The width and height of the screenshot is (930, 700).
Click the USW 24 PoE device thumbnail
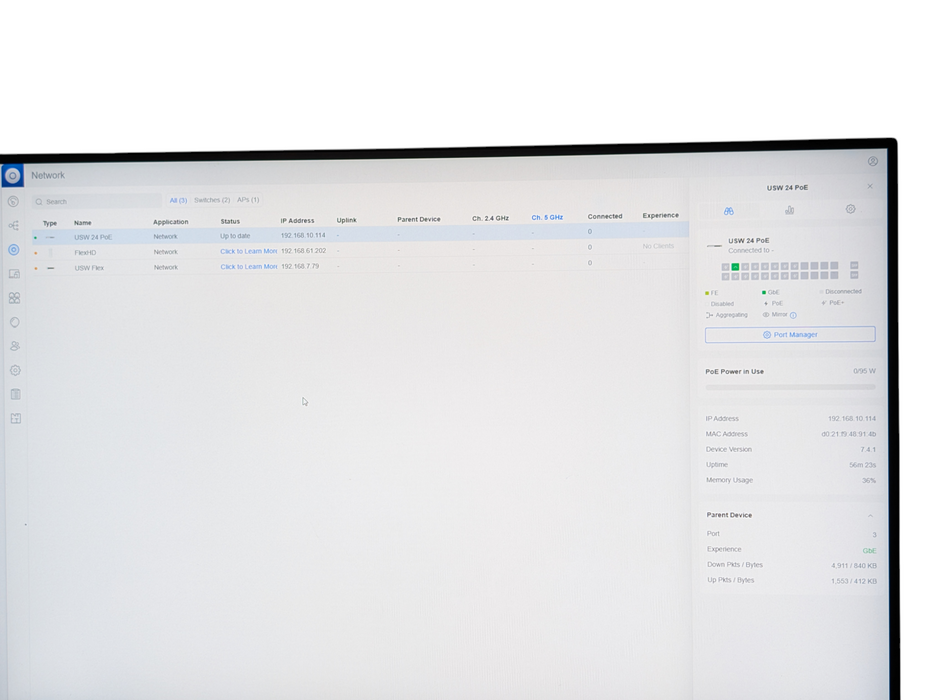click(x=715, y=246)
